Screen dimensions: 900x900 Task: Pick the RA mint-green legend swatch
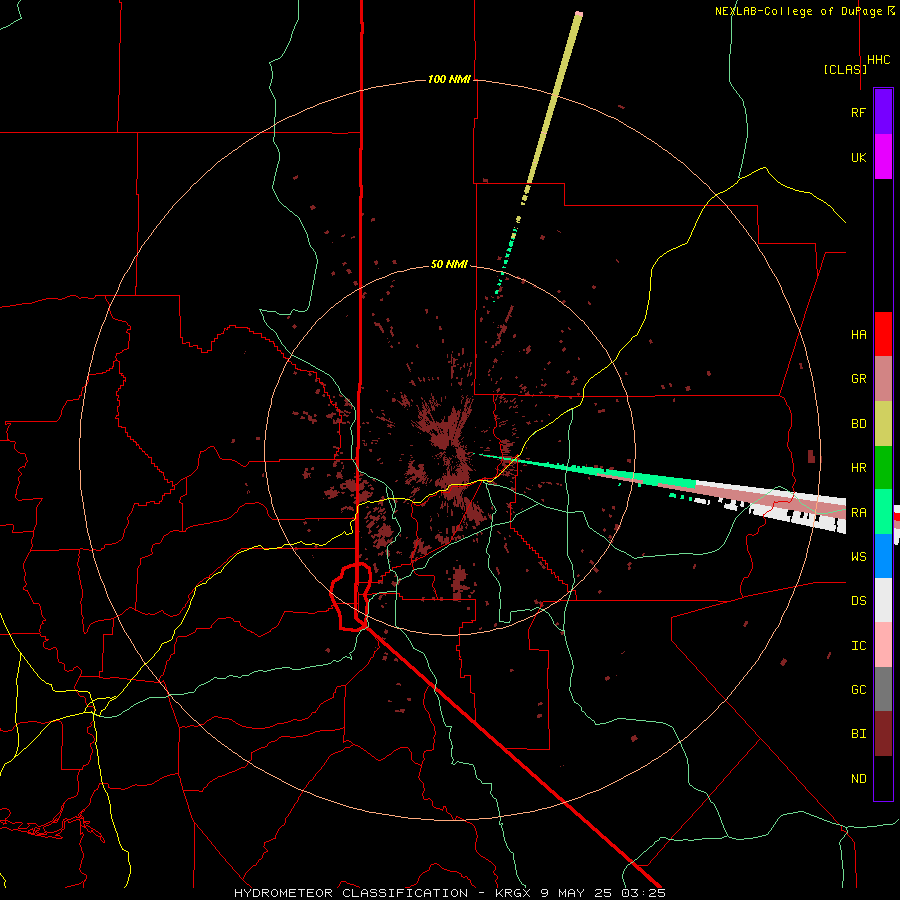coord(883,512)
